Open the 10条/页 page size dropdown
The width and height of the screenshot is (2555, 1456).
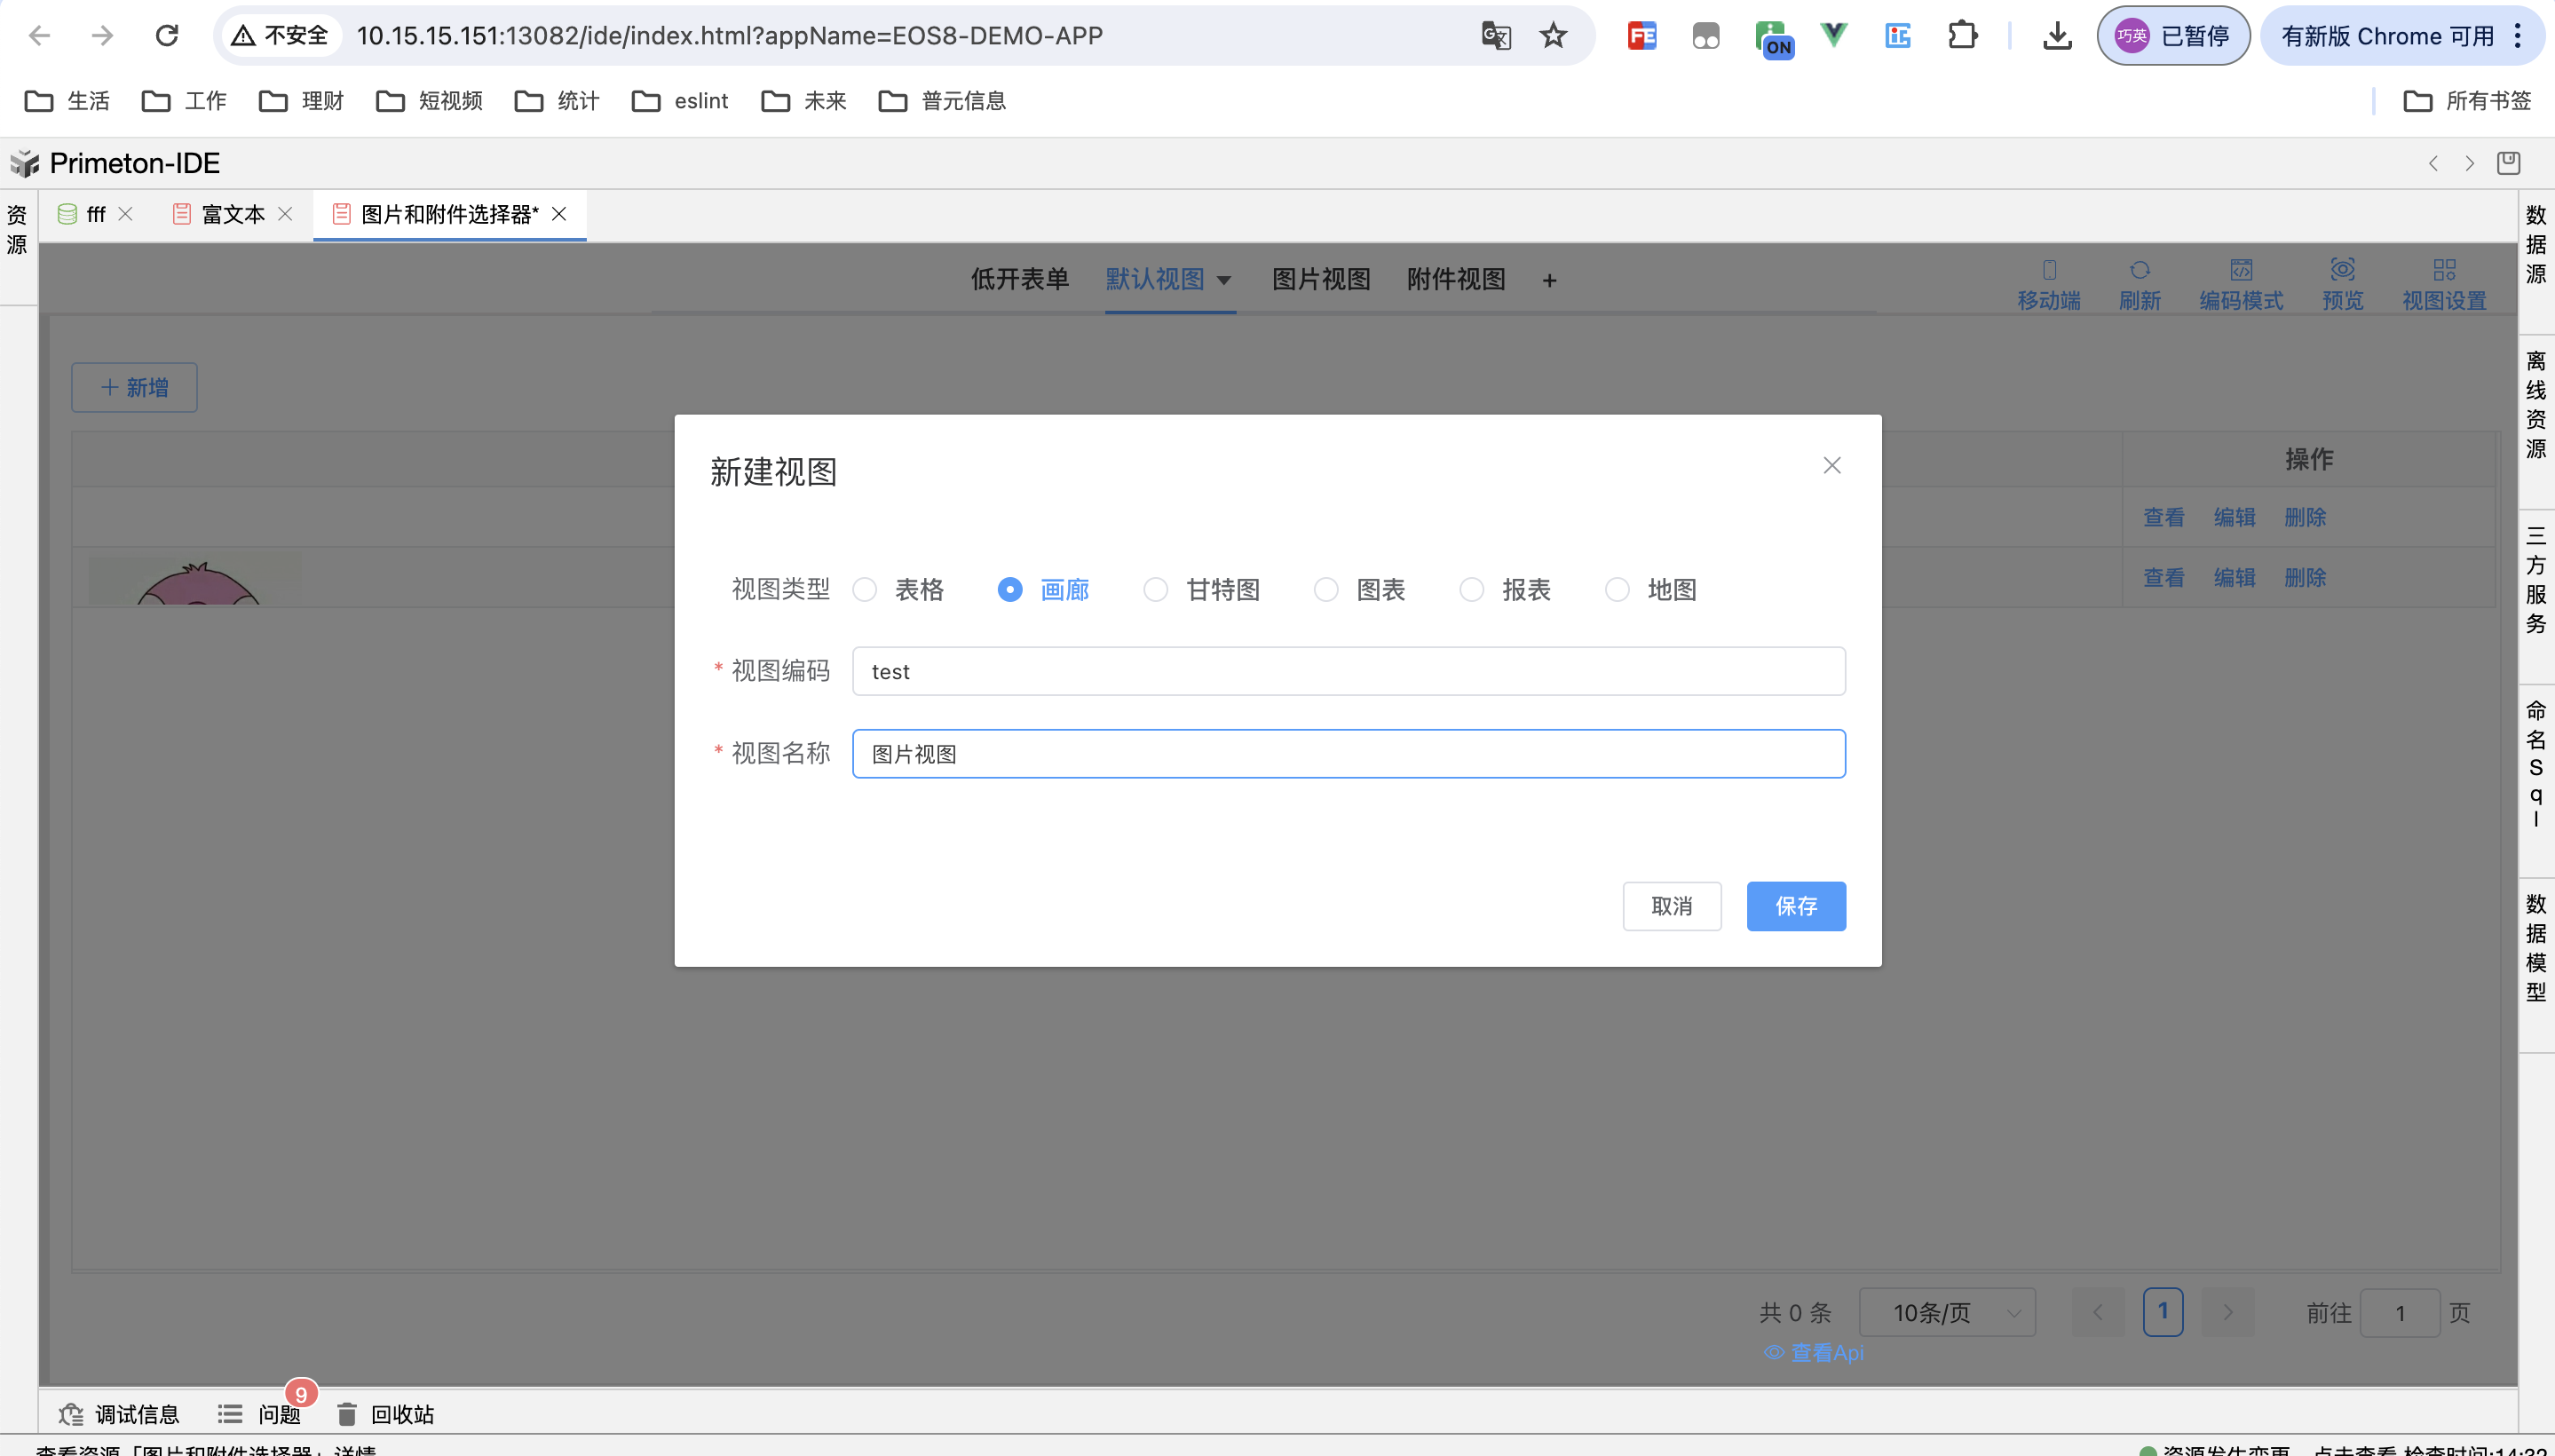coord(1946,1312)
